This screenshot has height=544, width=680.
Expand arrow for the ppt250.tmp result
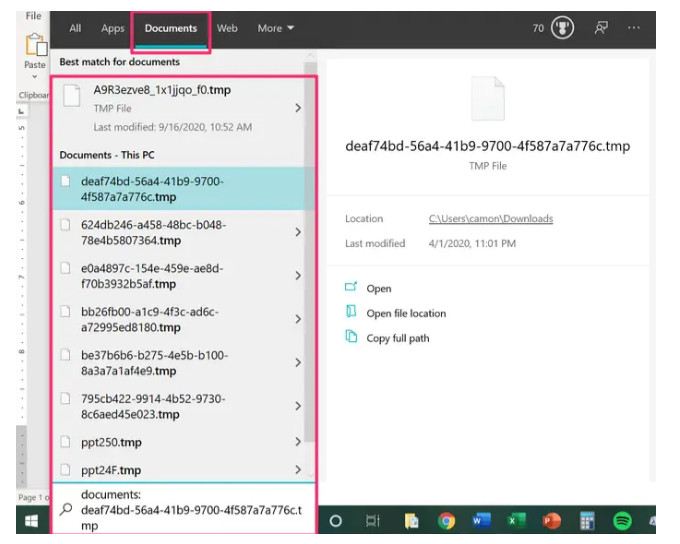point(298,442)
